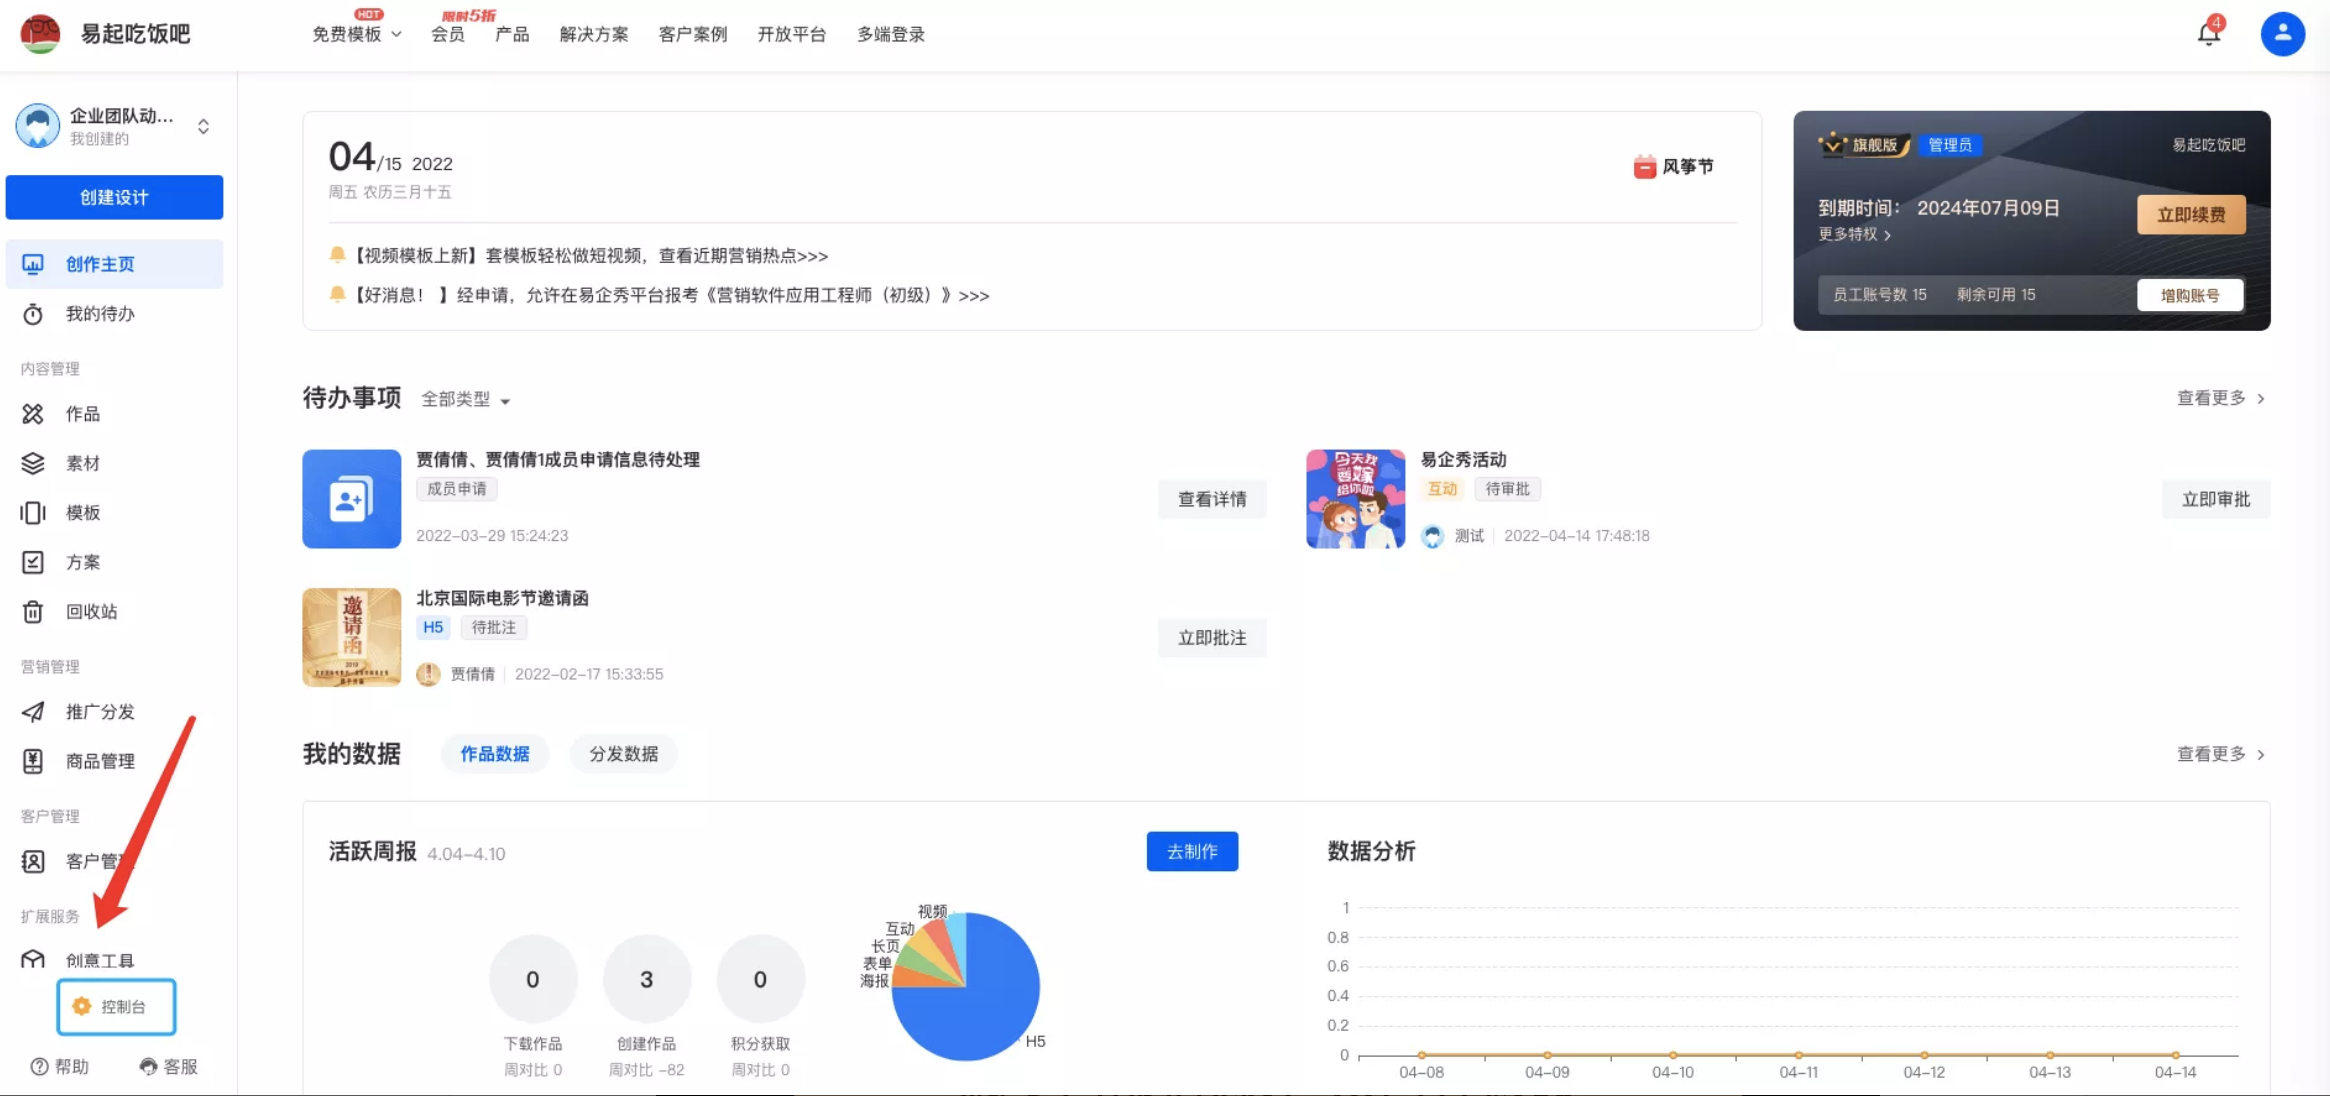Open 推广分发 under marketing management
Image resolution: width=2330 pixels, height=1096 pixels.
pyautogui.click(x=114, y=711)
